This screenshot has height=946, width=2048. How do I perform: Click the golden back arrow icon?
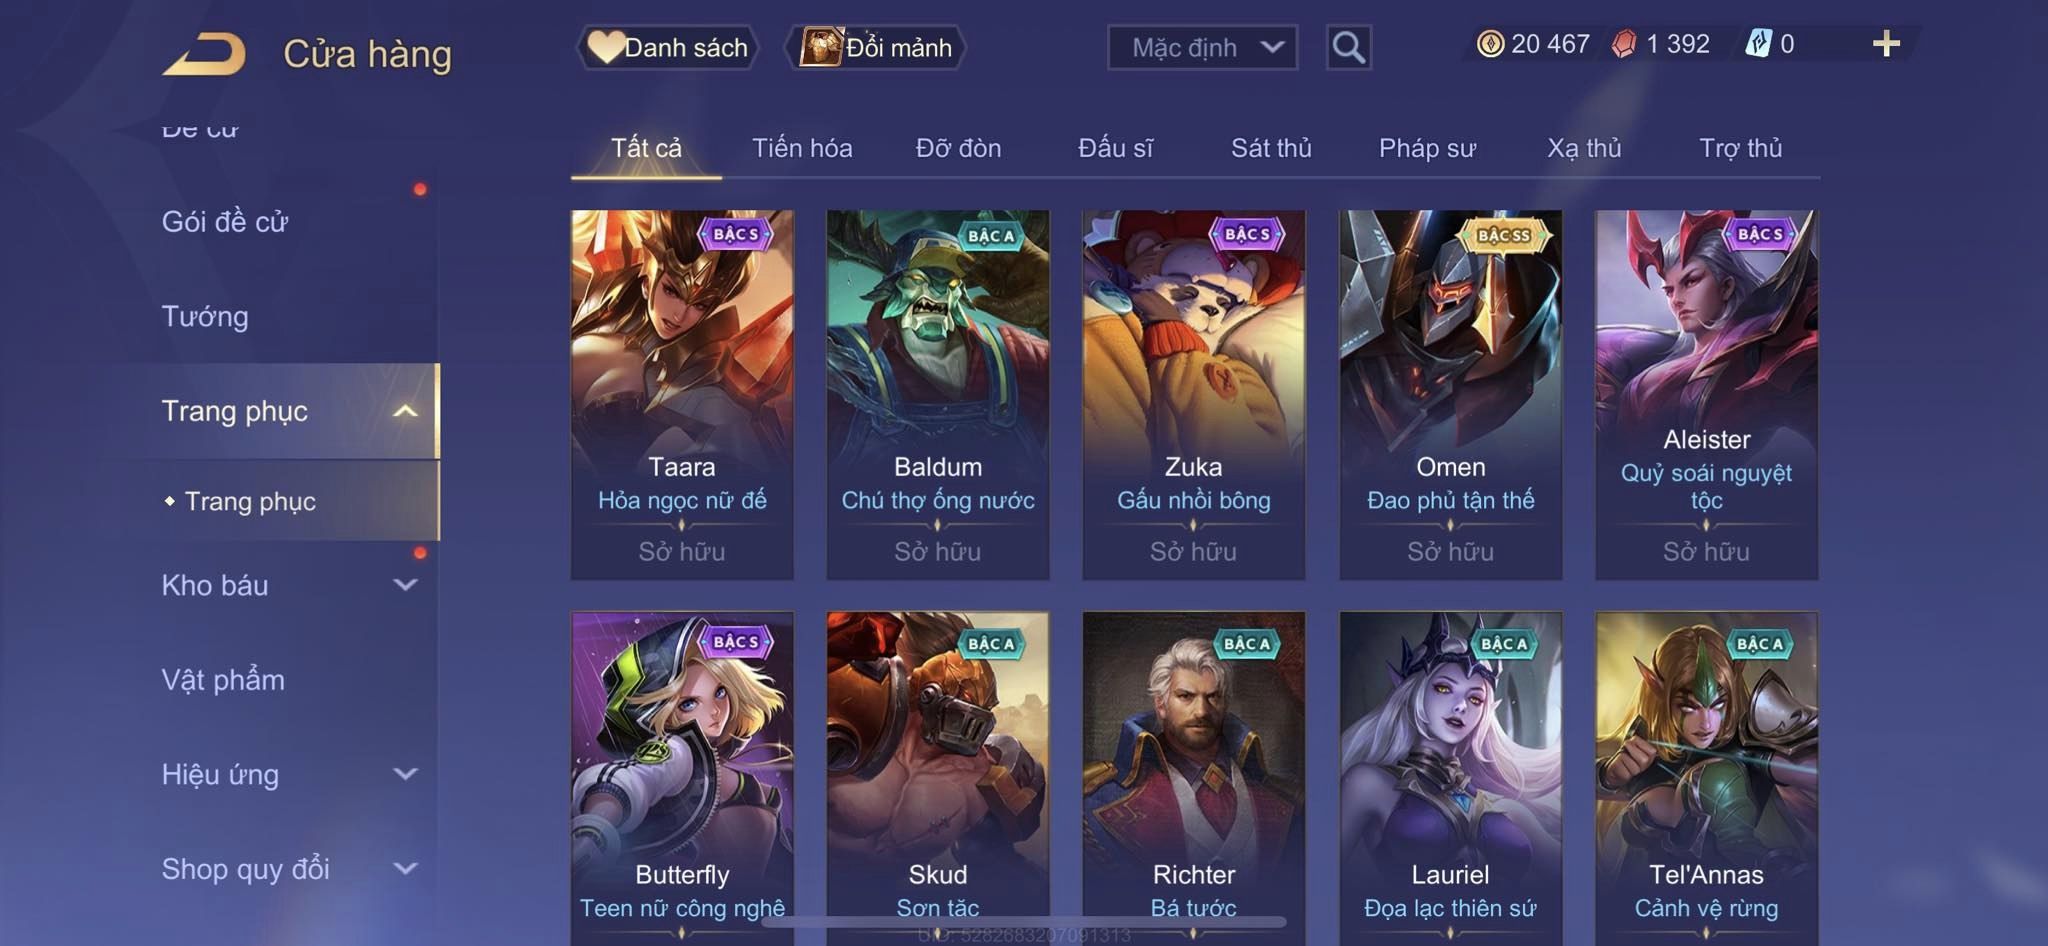[x=205, y=54]
